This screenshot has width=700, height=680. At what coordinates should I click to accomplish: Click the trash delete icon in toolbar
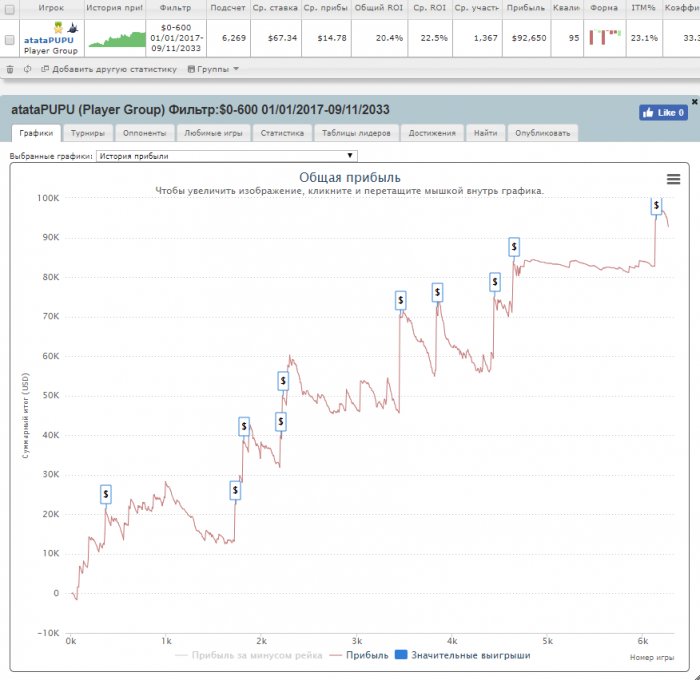point(10,69)
